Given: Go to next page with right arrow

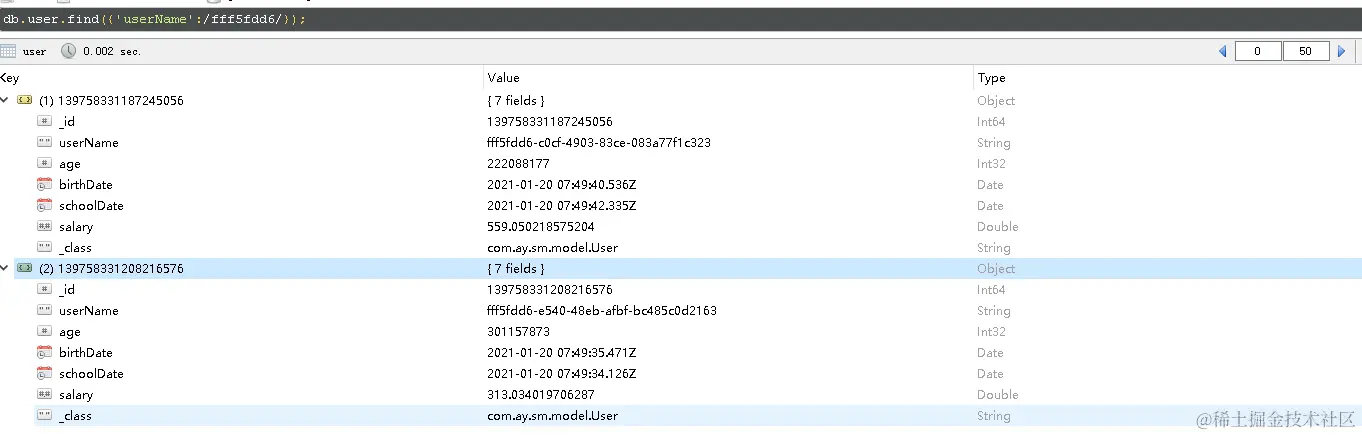Looking at the screenshot, I should 1342,51.
